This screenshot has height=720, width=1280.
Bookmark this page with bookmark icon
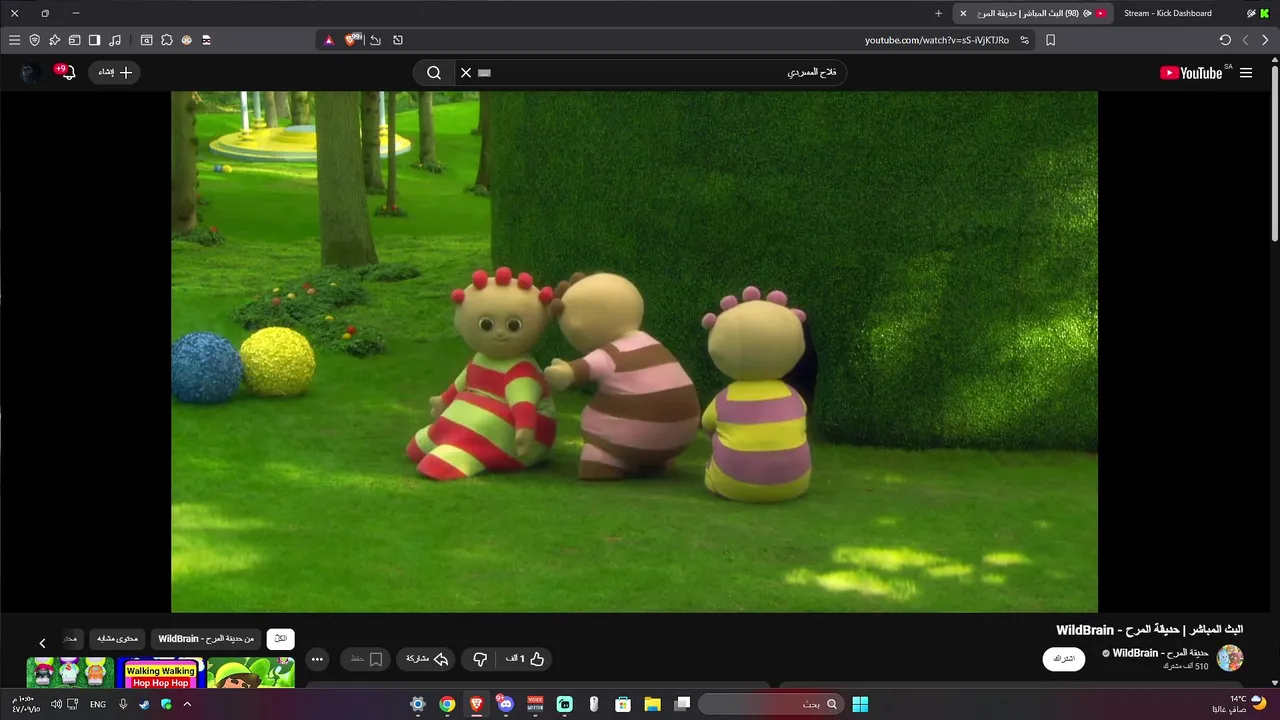pos(1050,40)
